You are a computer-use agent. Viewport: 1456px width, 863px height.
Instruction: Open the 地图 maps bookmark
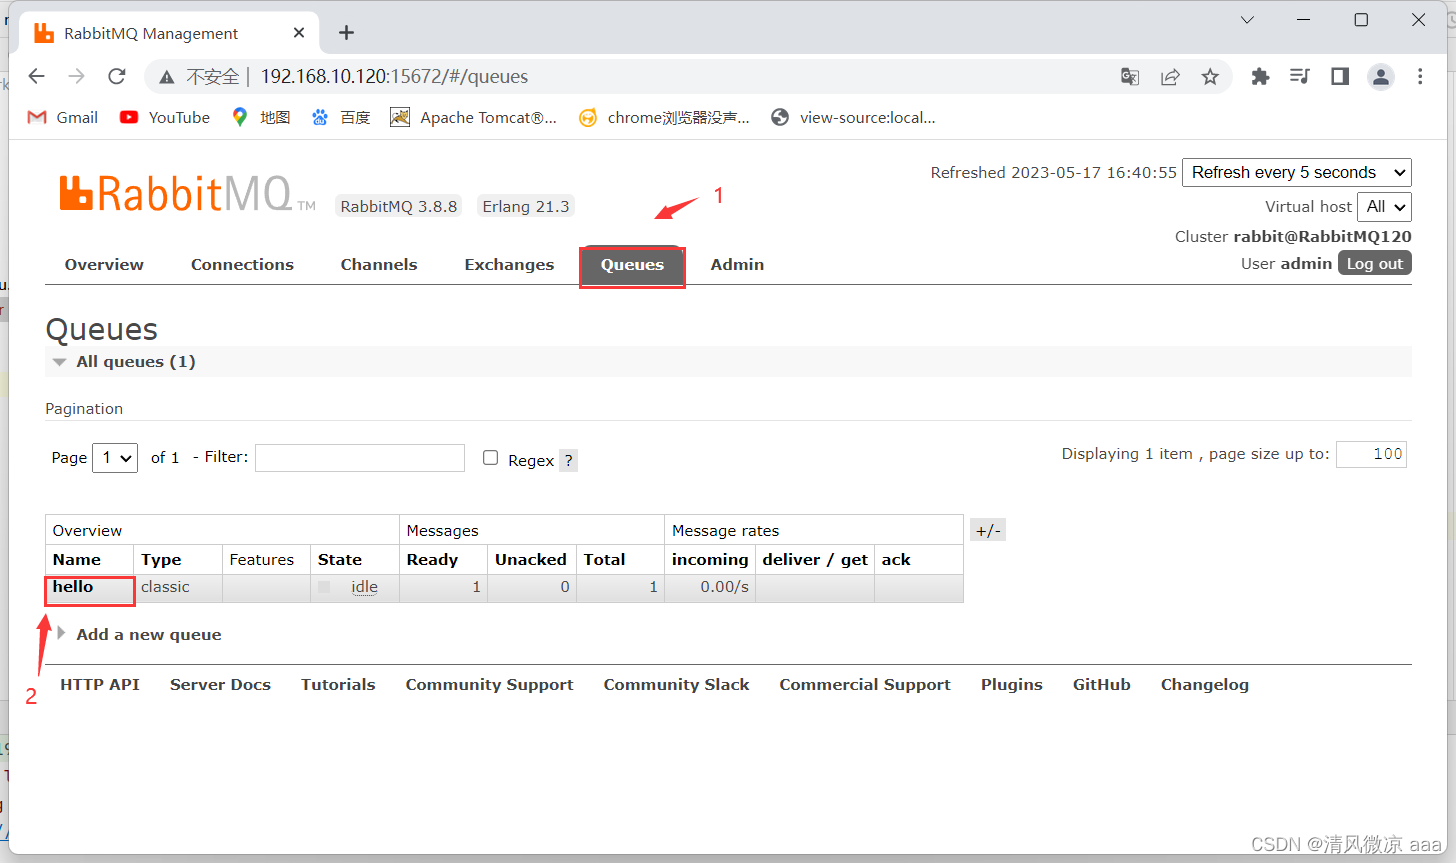click(x=261, y=117)
